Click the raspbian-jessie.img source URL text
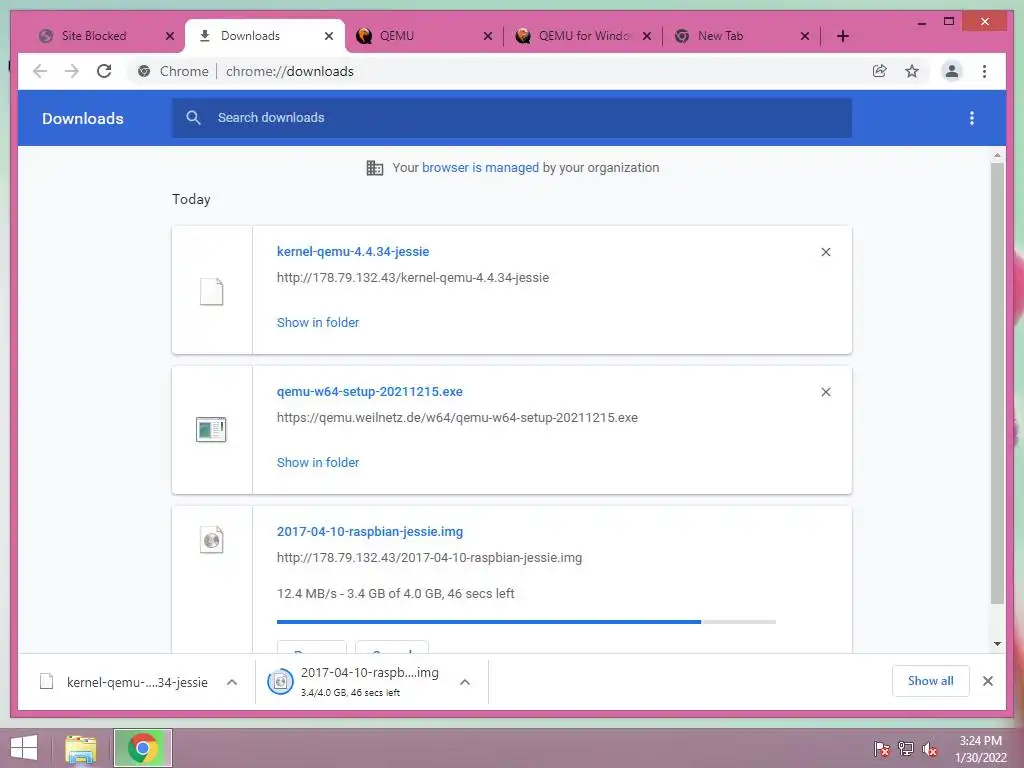 [x=429, y=557]
